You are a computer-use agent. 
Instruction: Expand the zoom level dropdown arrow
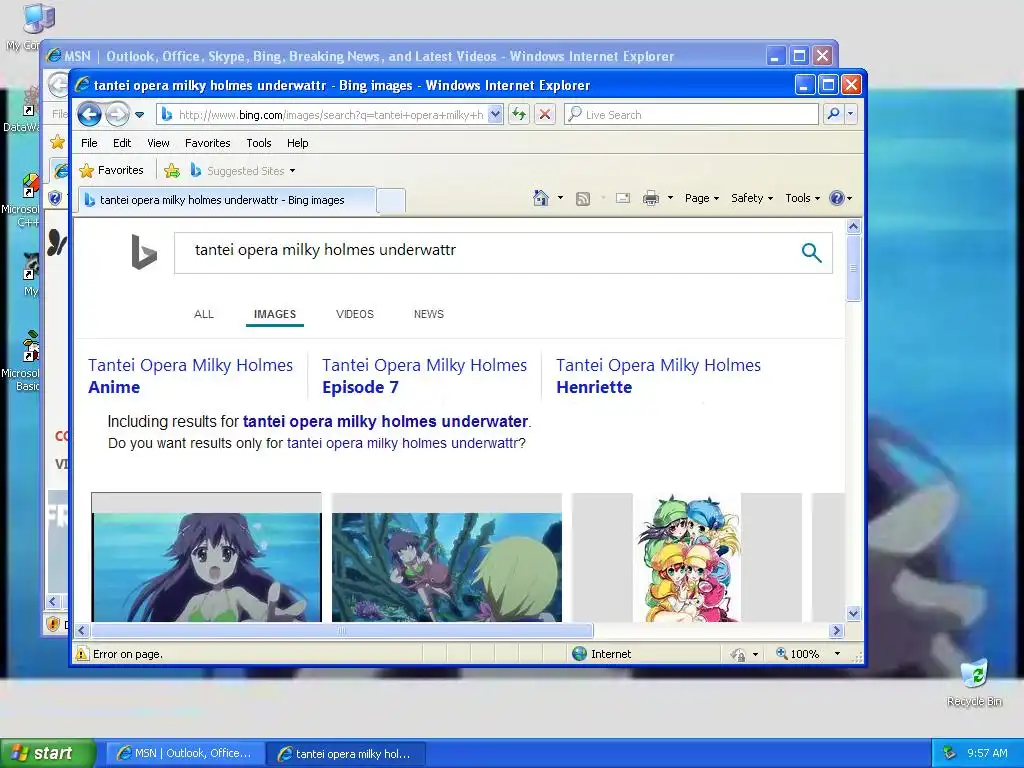click(x=837, y=654)
